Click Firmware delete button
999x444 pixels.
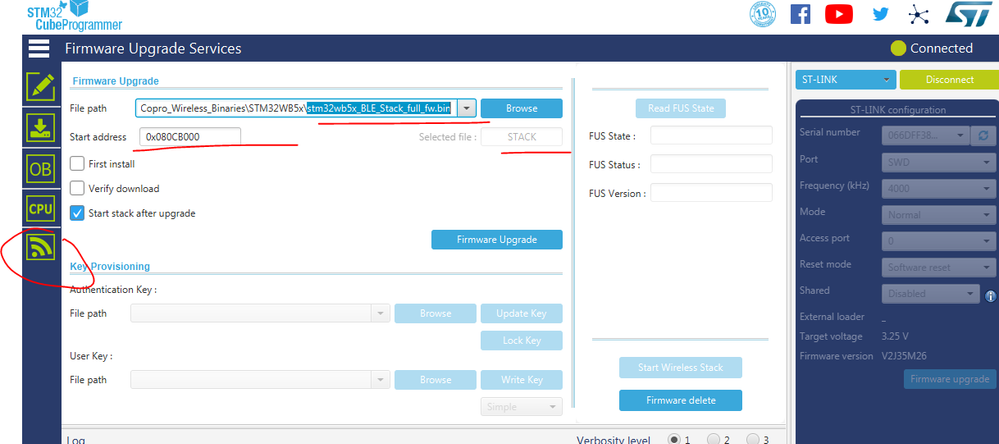(x=680, y=401)
